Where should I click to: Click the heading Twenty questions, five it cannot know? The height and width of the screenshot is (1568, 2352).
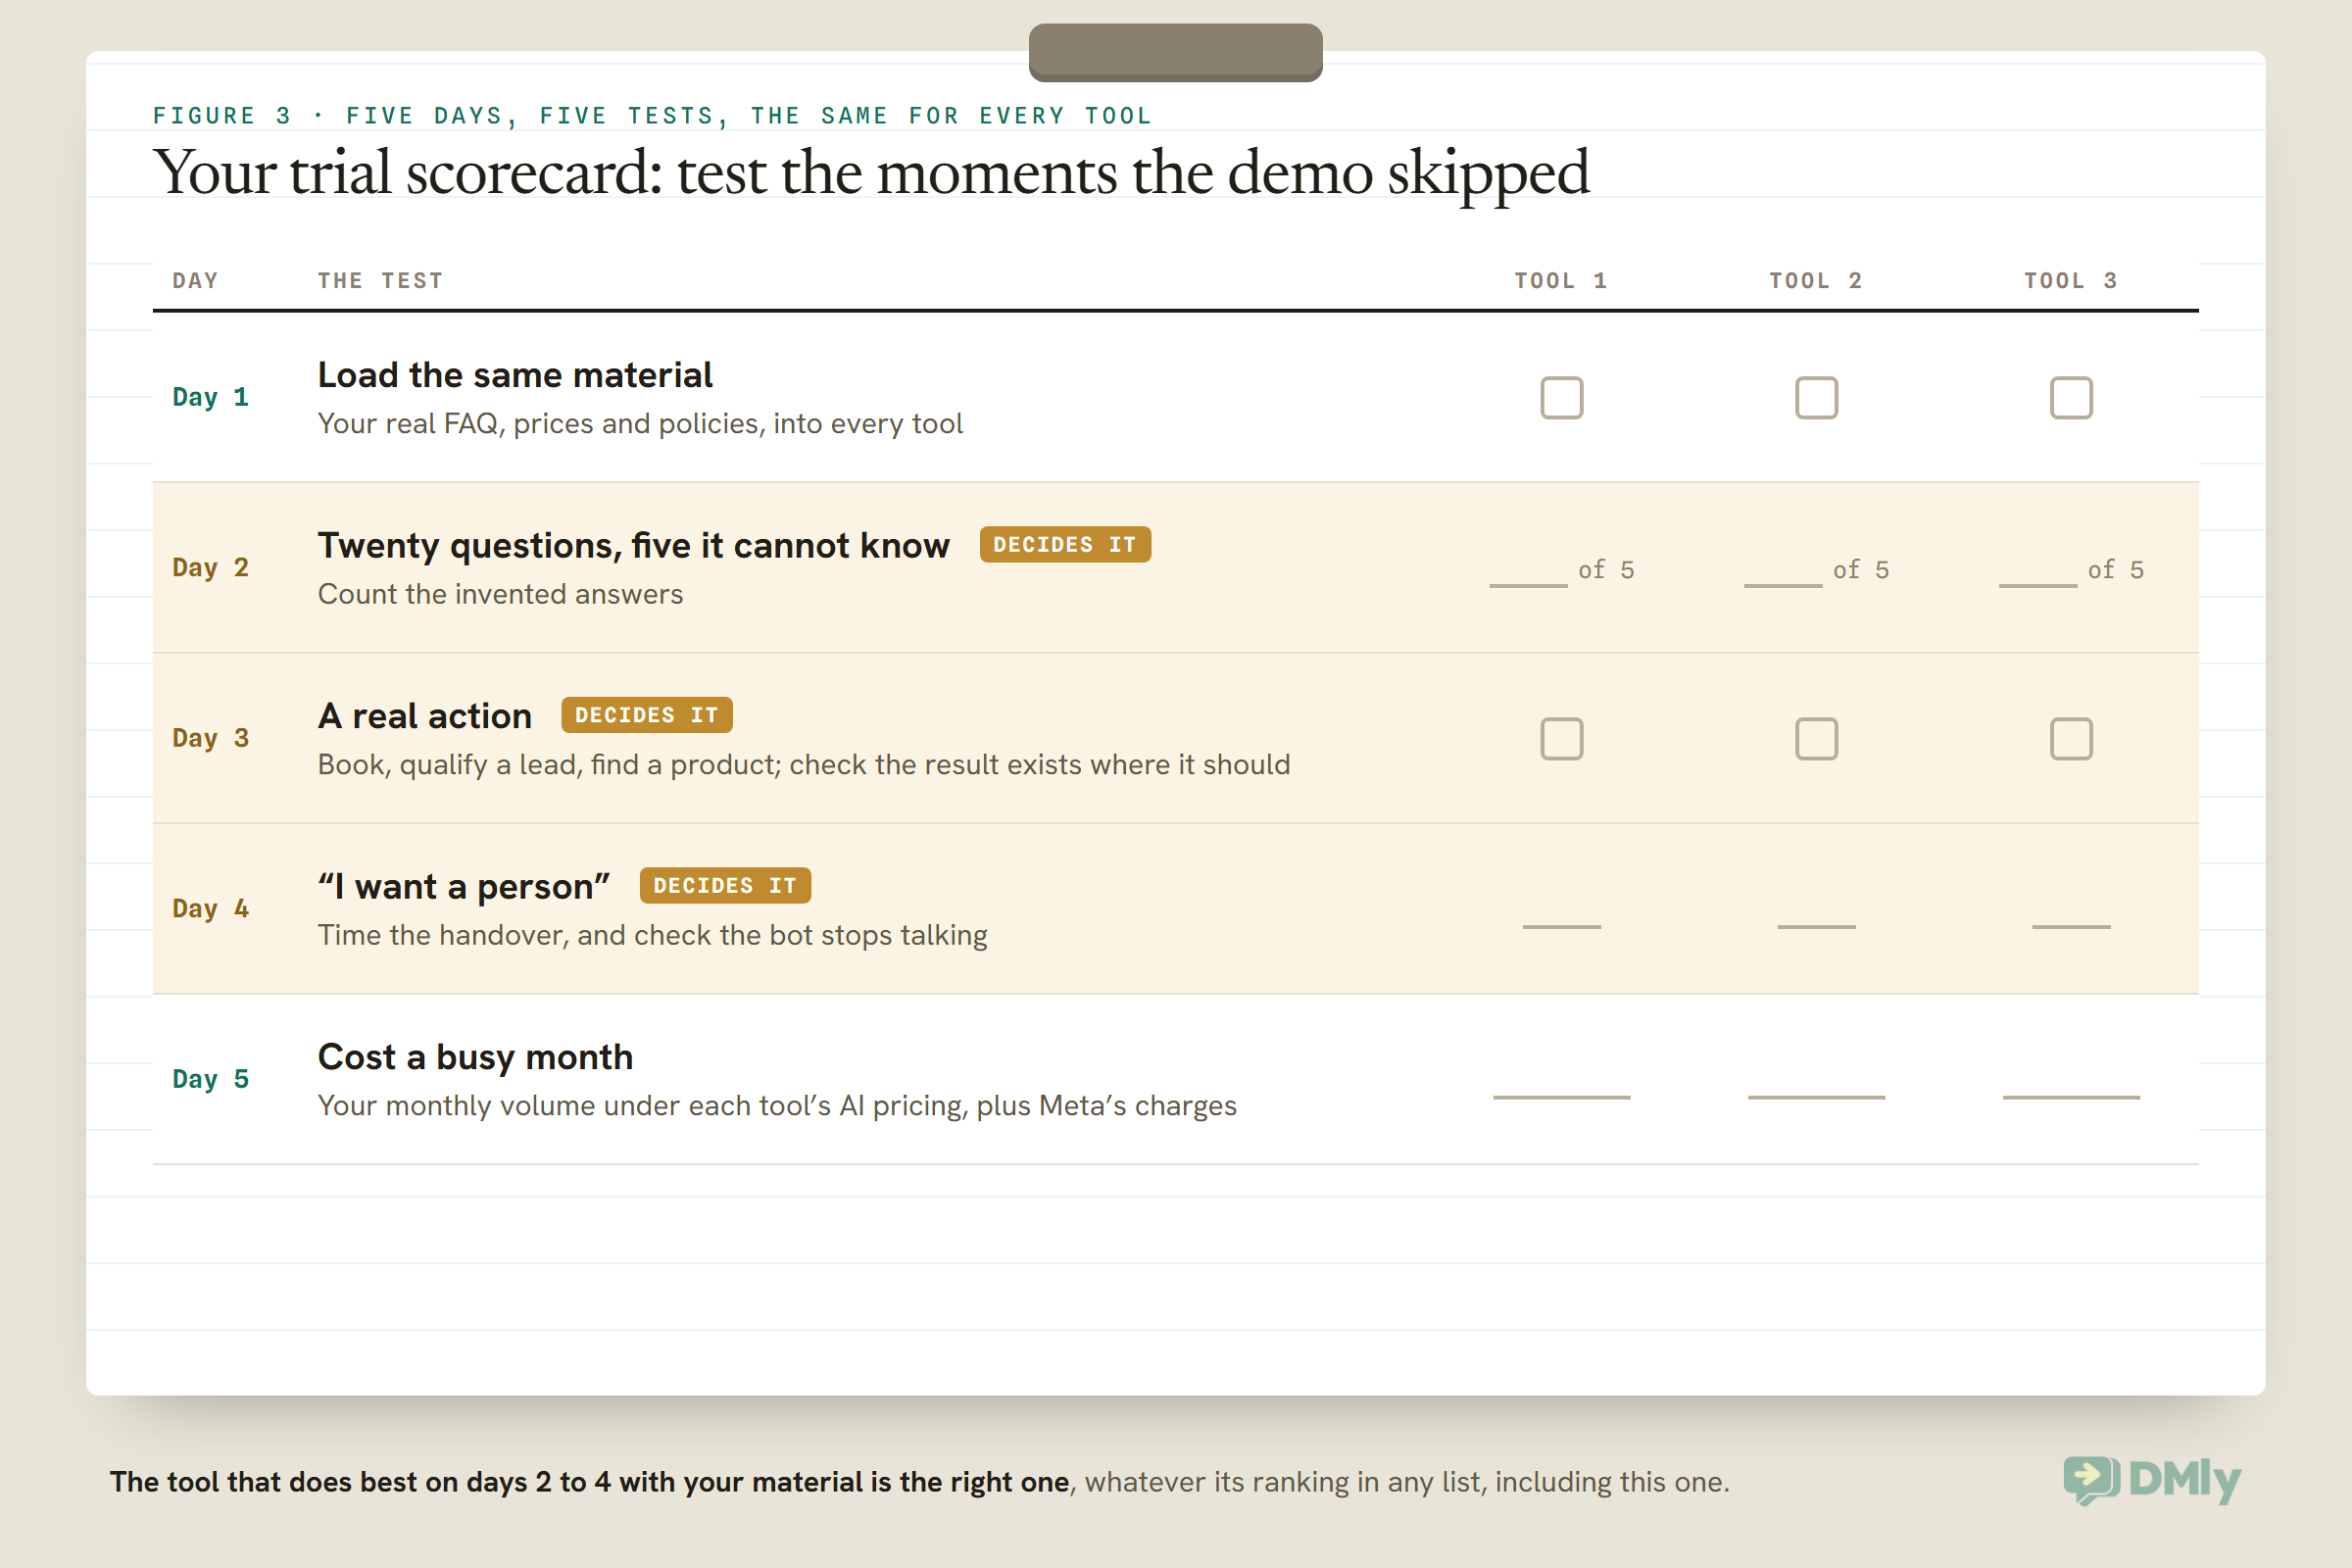[x=634, y=546]
